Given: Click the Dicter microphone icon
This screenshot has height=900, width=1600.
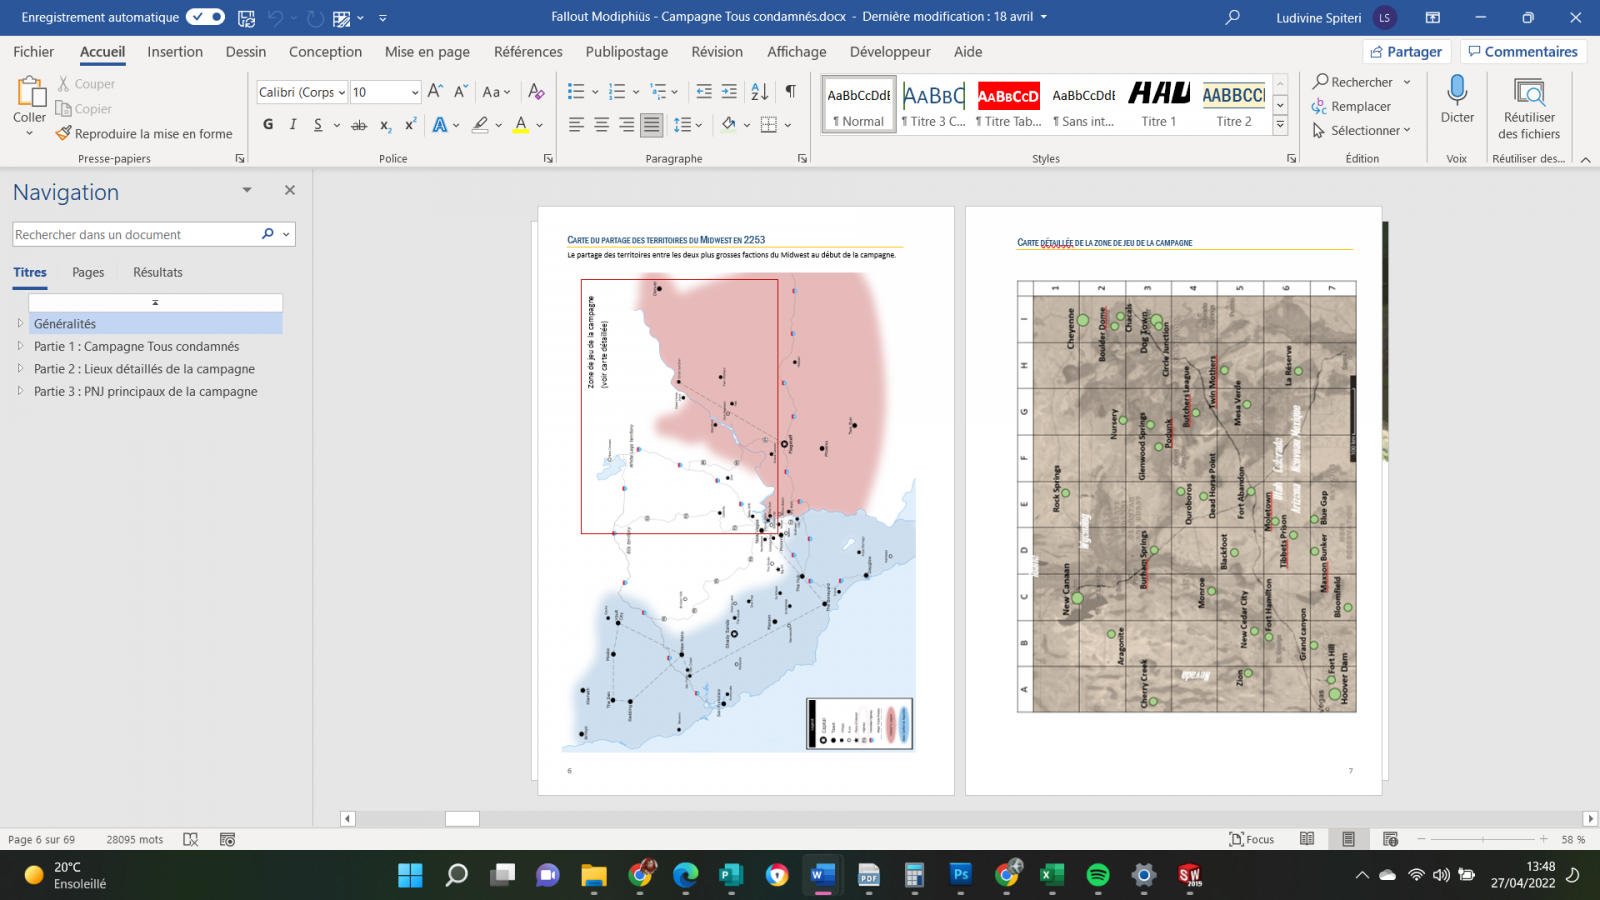Looking at the screenshot, I should pos(1457,92).
